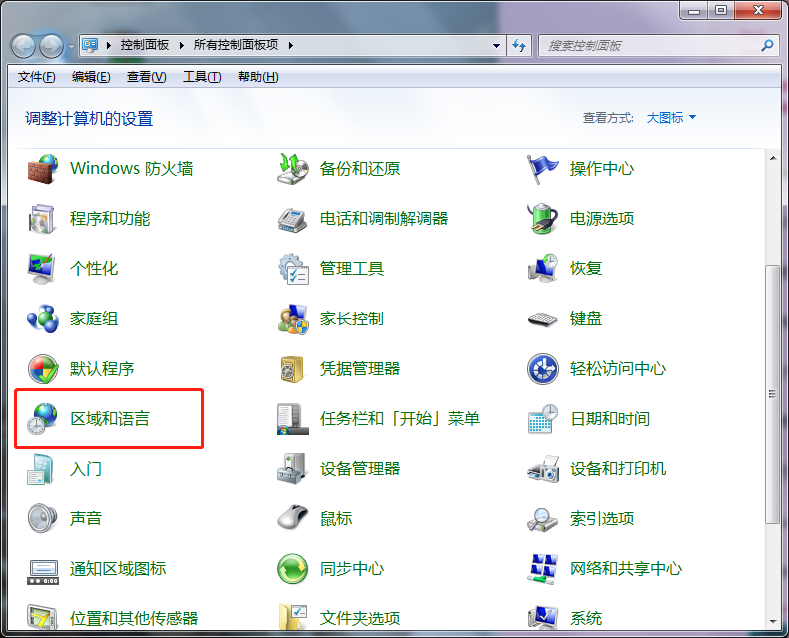Screen dimensions: 789x638
Task: Click the 区域和语言 globe icon
Action: click(x=43, y=419)
